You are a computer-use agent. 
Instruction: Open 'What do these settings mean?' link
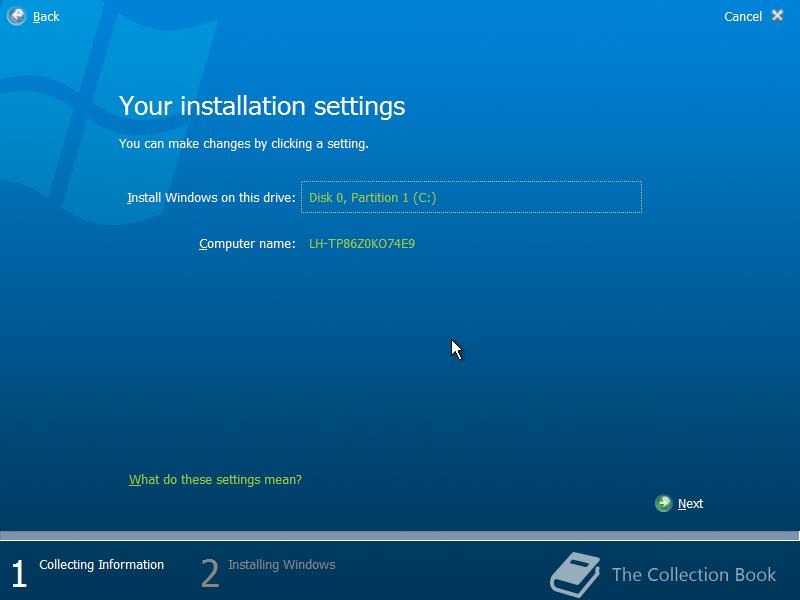215,480
